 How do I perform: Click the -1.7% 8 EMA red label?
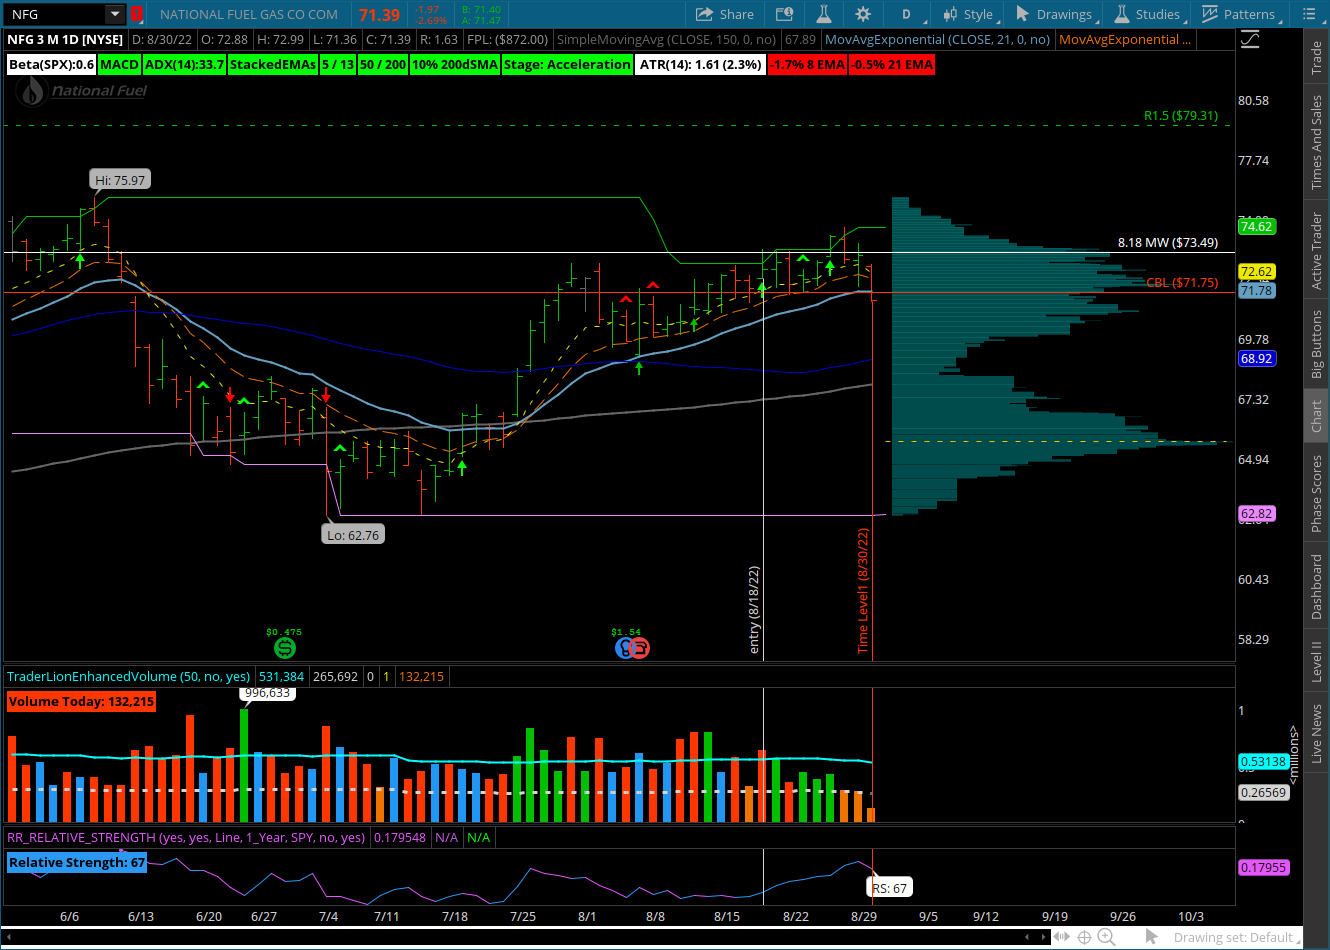point(808,64)
